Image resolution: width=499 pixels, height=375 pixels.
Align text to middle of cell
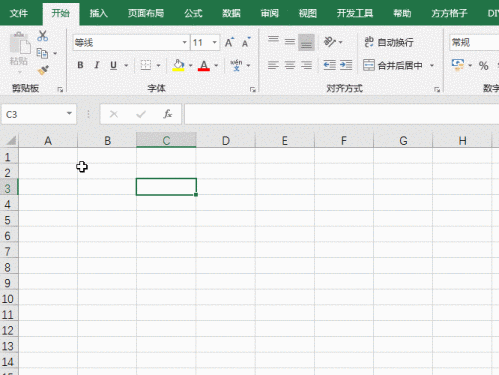(x=290, y=42)
